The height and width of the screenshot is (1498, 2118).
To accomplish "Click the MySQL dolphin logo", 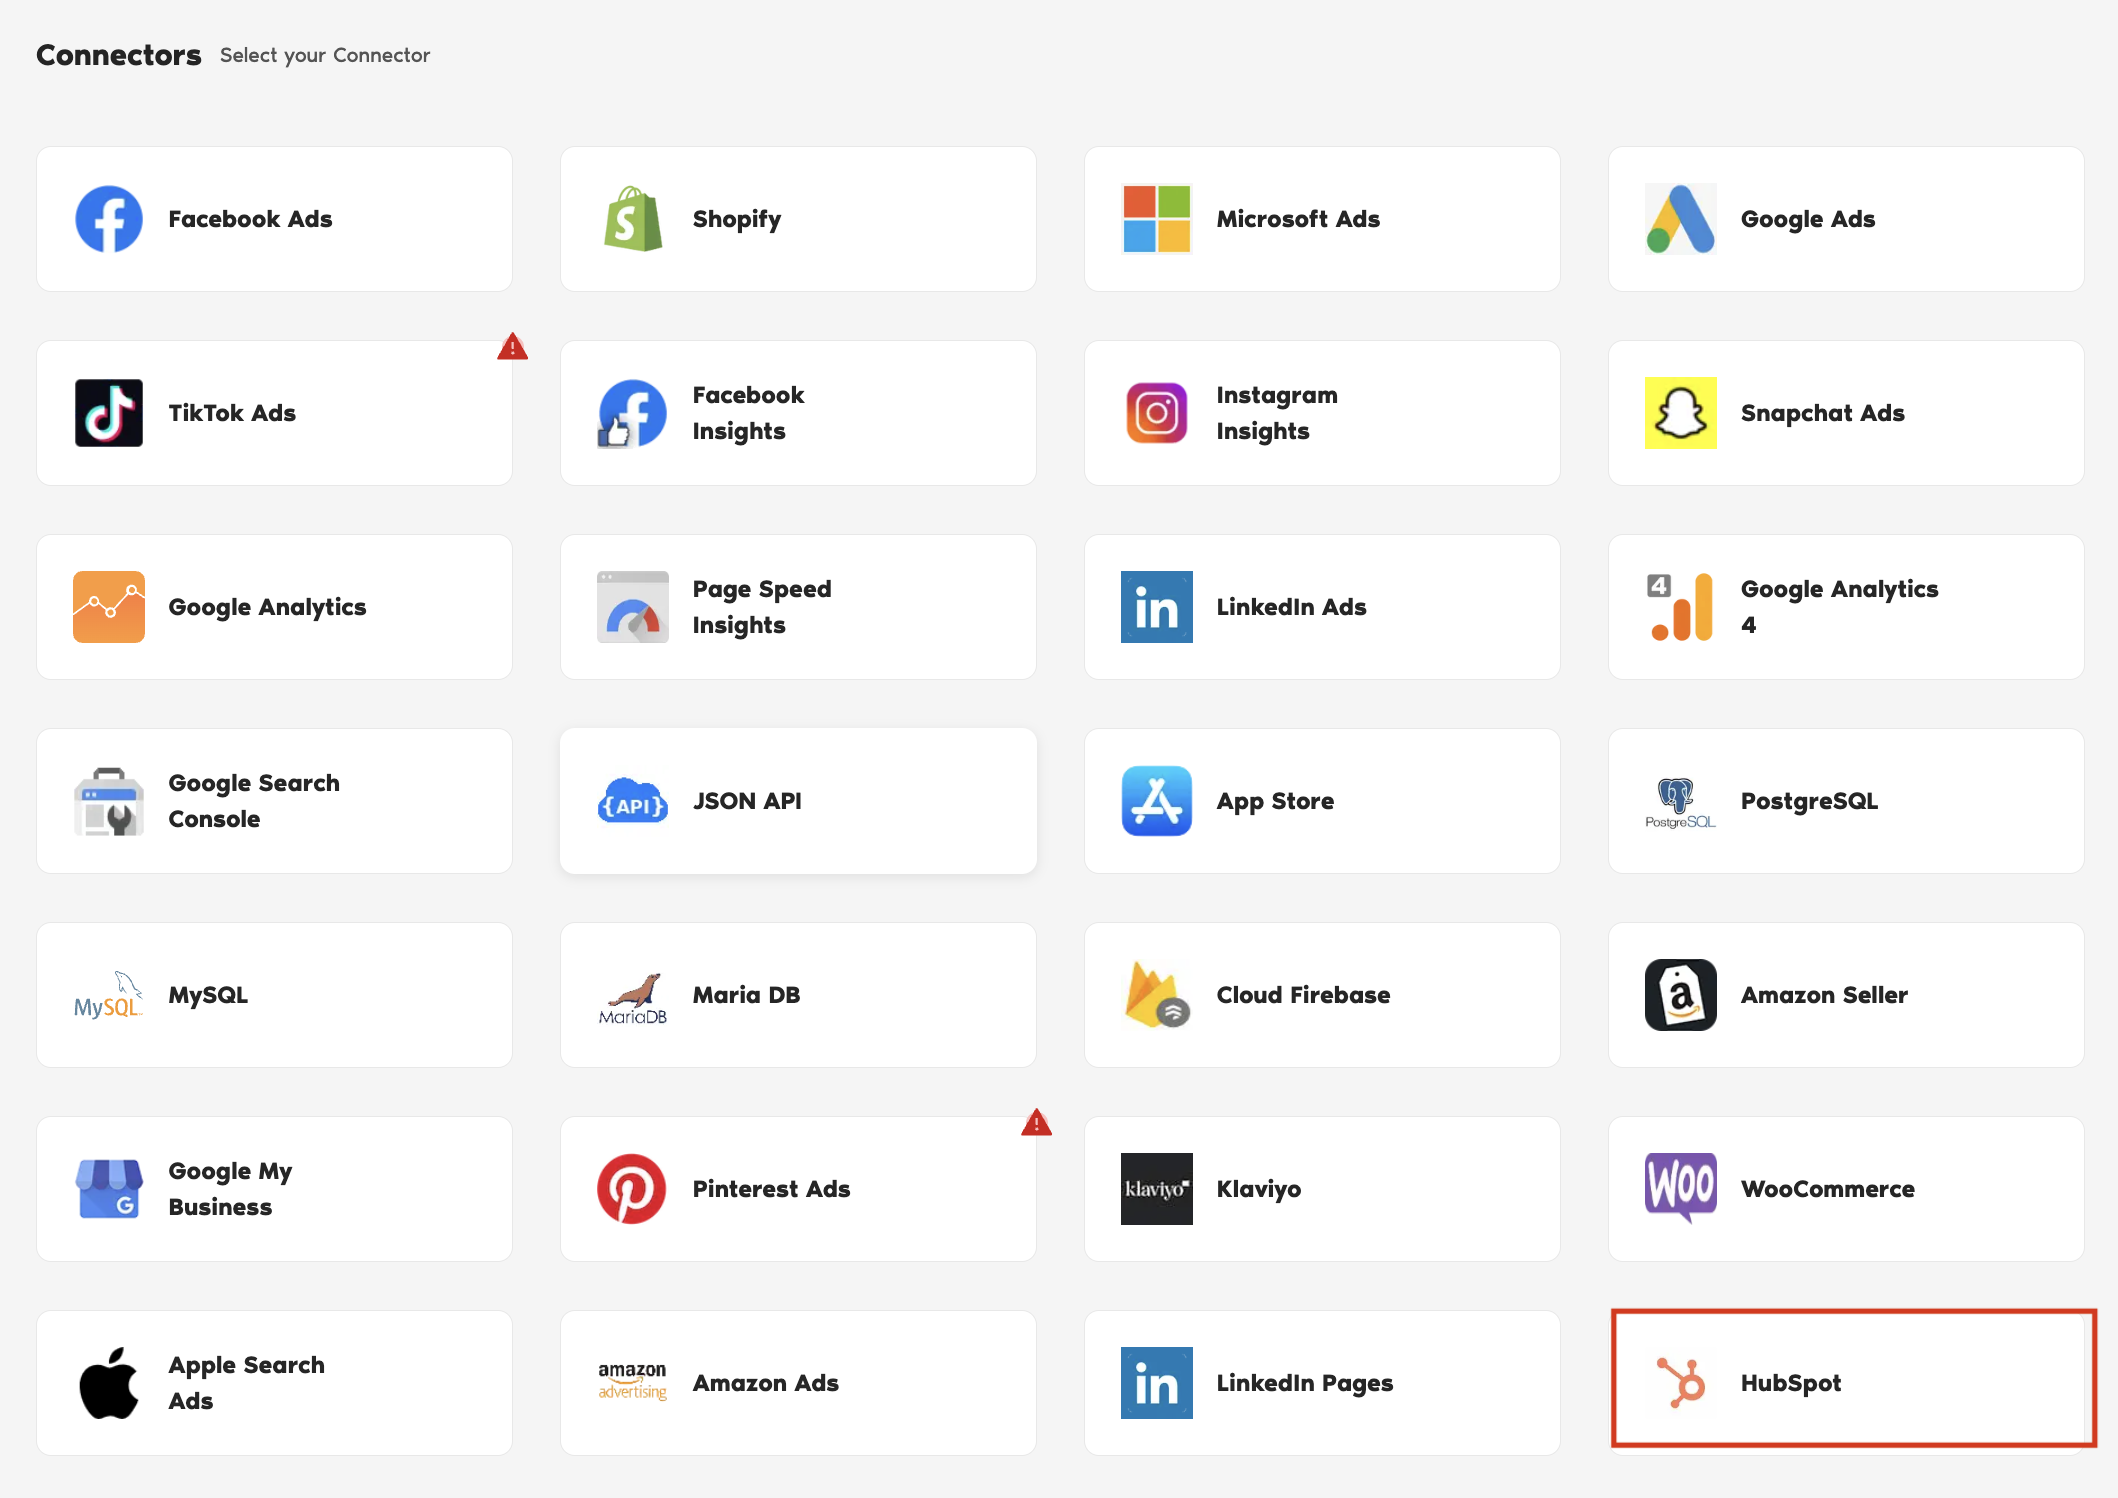I will click(x=109, y=995).
